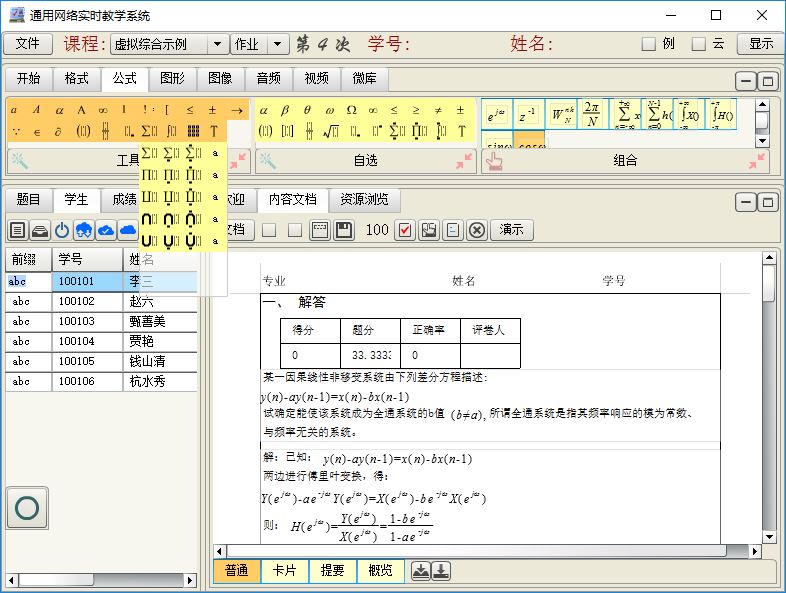This screenshot has width=786, height=593.
Task: Click the 显示 button
Action: pyautogui.click(x=761, y=44)
